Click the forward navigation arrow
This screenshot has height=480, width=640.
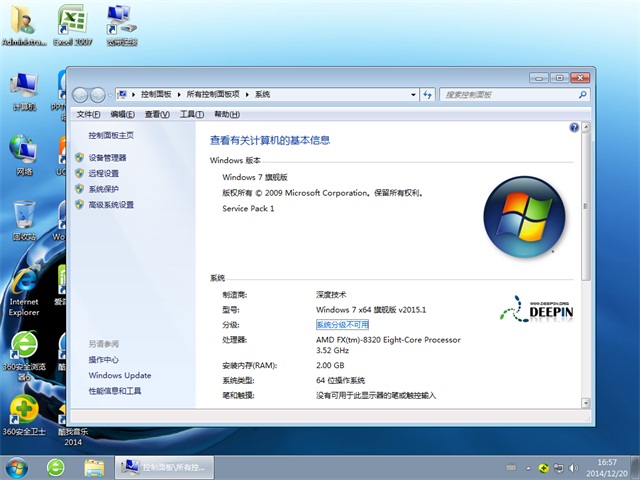98,95
